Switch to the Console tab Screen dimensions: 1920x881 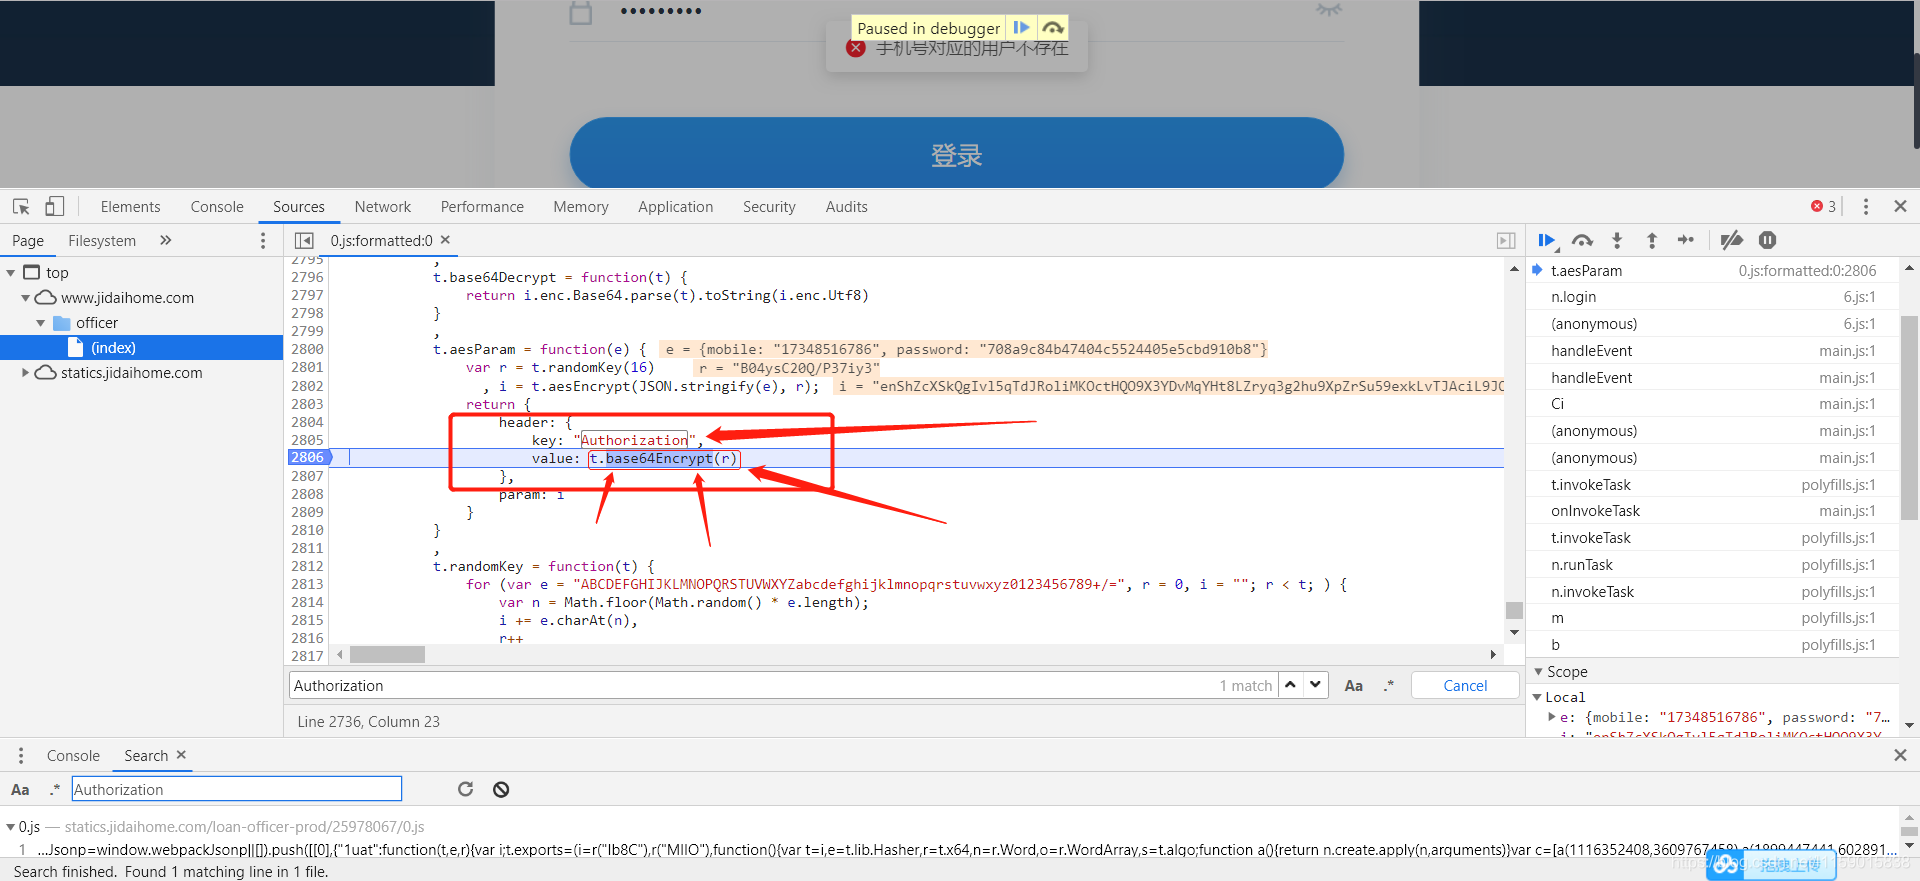coord(217,206)
